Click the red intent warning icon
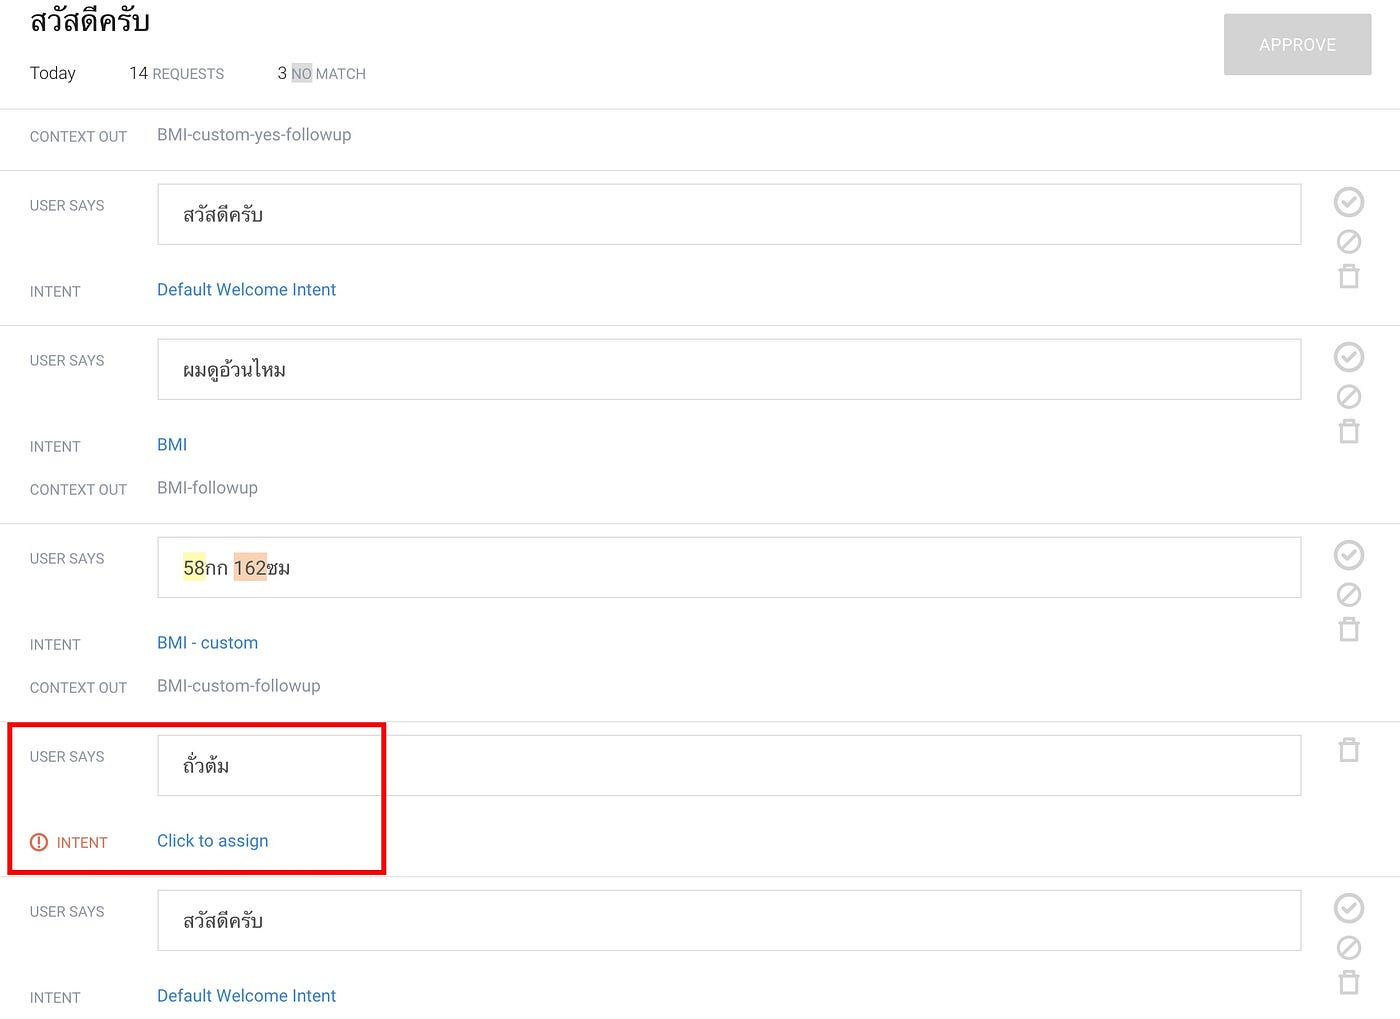This screenshot has height=1019, width=1400. click(x=39, y=842)
